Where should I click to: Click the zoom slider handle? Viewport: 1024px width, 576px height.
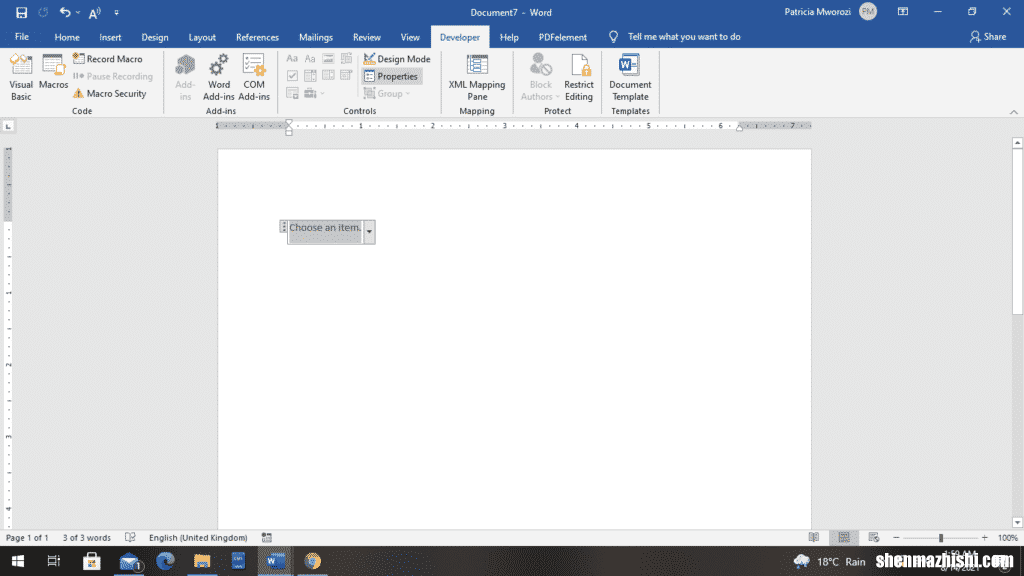[x=941, y=537]
